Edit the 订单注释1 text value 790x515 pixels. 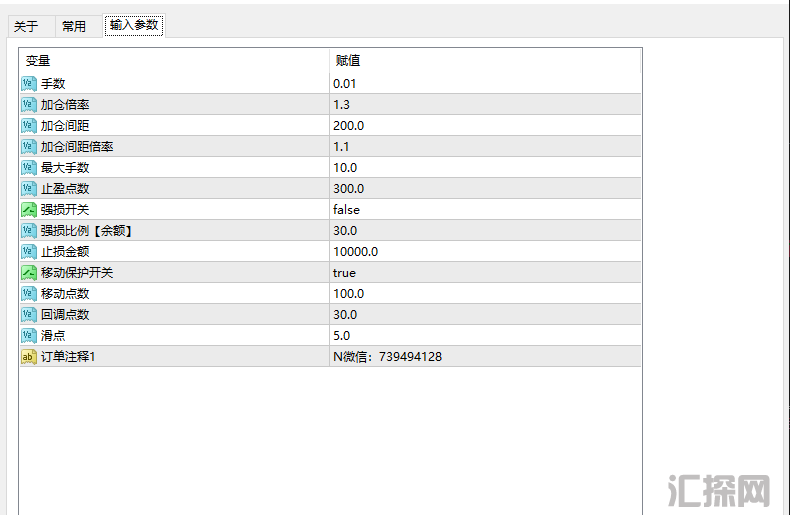point(388,356)
